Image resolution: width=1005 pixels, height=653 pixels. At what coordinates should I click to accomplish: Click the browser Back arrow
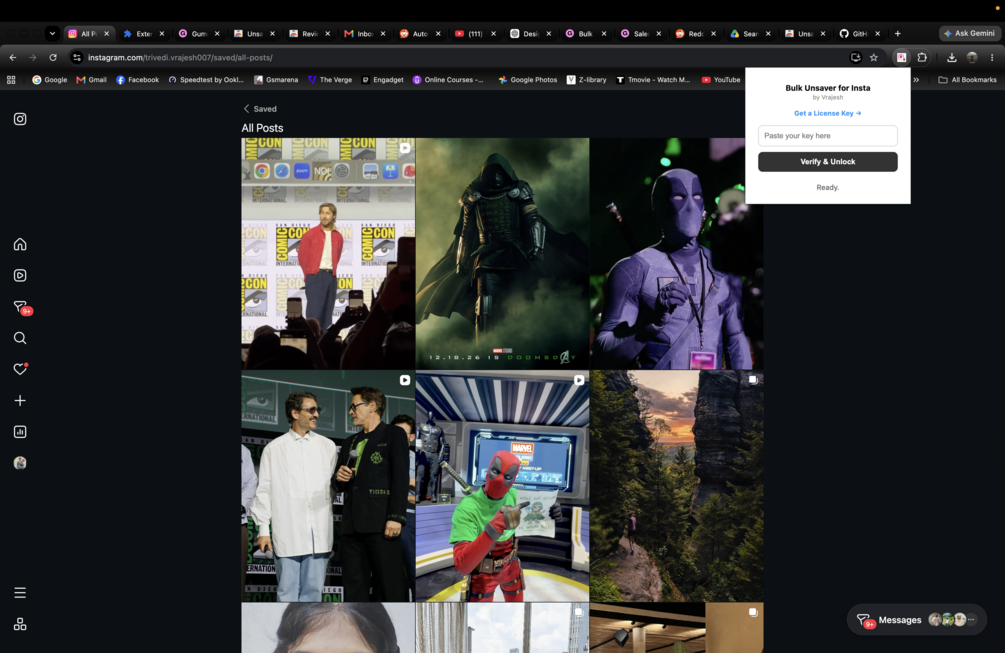tap(13, 58)
